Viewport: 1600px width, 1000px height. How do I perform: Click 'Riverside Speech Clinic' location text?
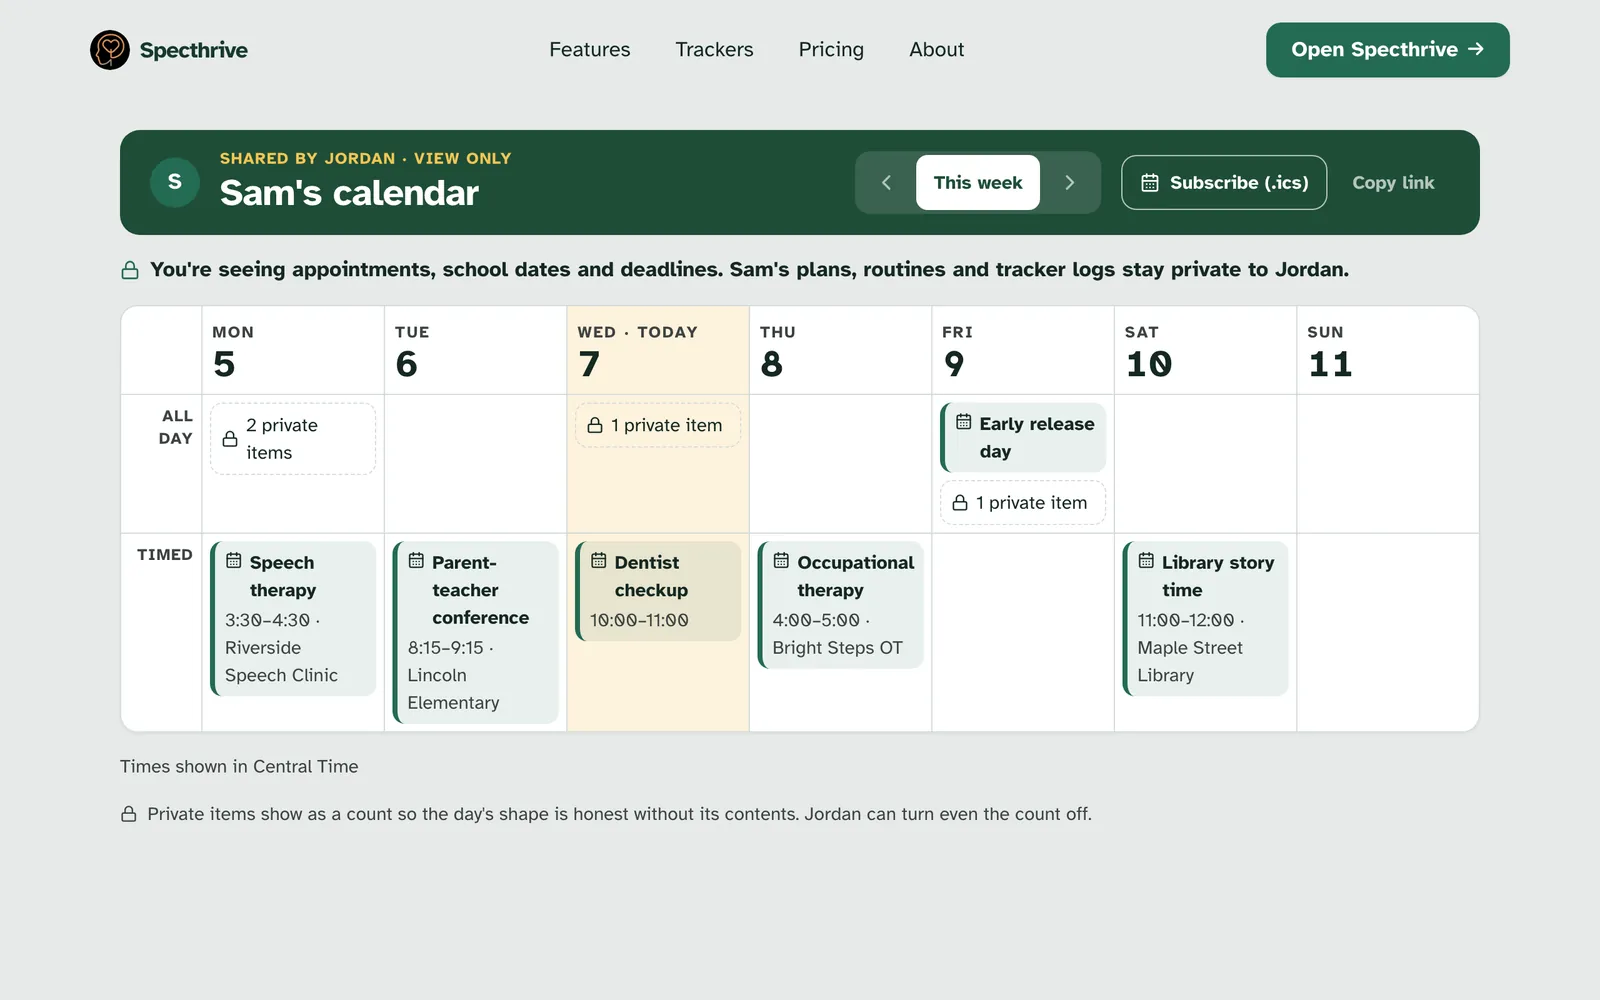coord(281,662)
